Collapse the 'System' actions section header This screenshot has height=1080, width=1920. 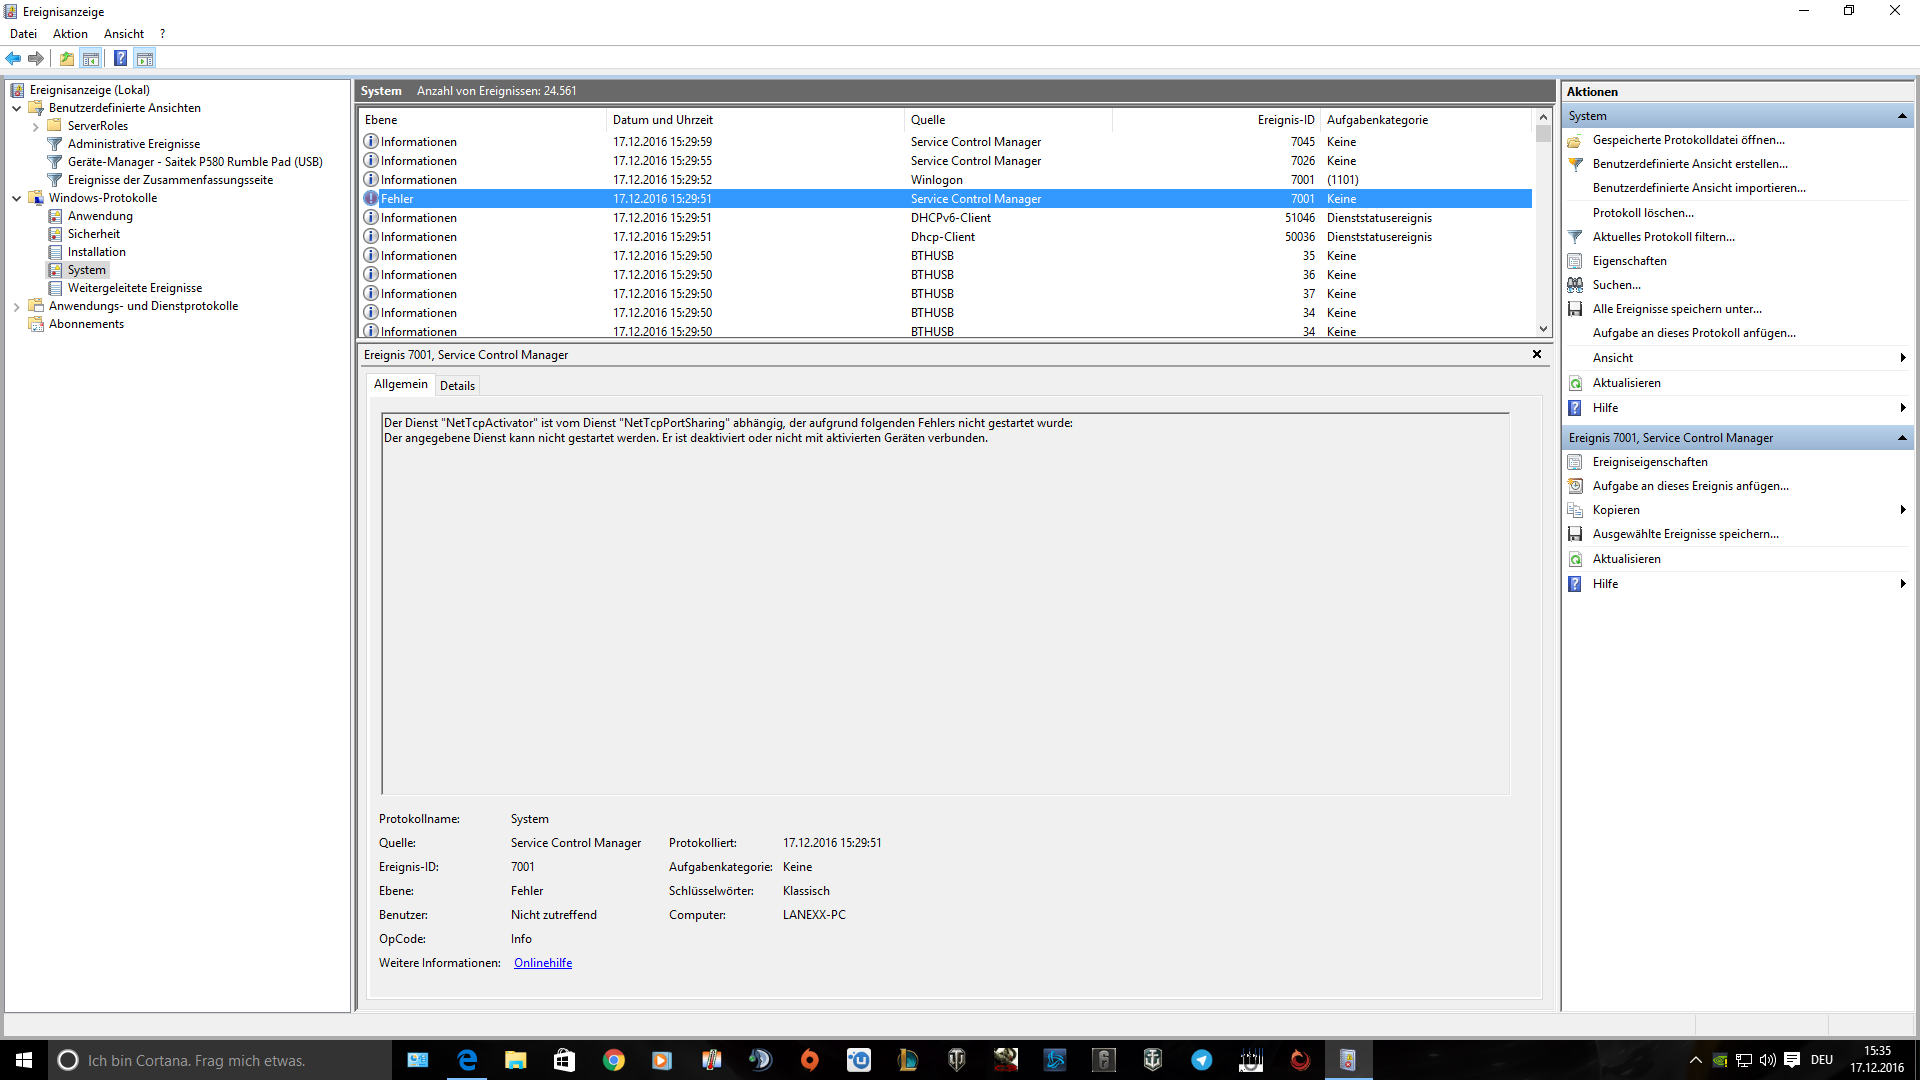(x=1901, y=116)
